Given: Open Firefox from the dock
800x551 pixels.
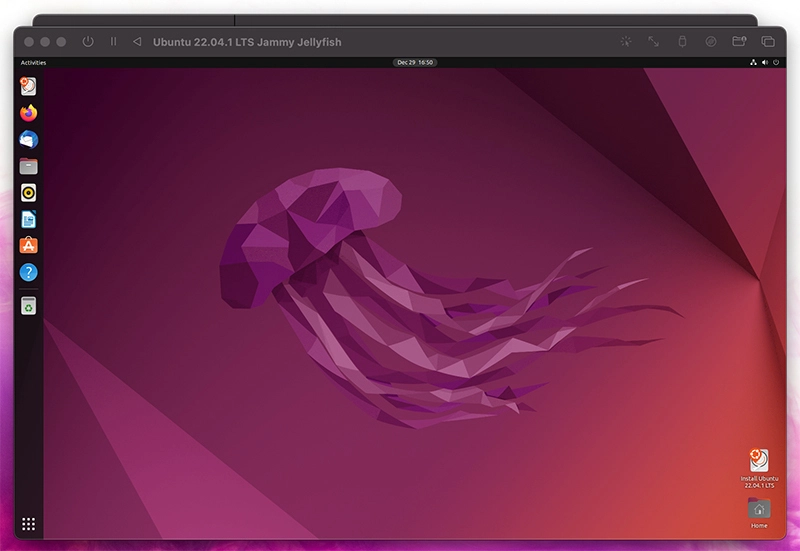Looking at the screenshot, I should pos(29,113).
